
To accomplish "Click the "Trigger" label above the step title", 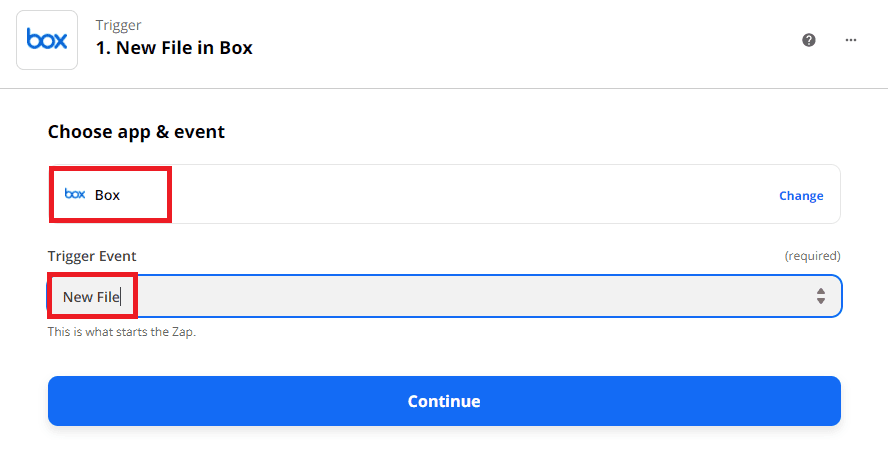I will click(118, 24).
